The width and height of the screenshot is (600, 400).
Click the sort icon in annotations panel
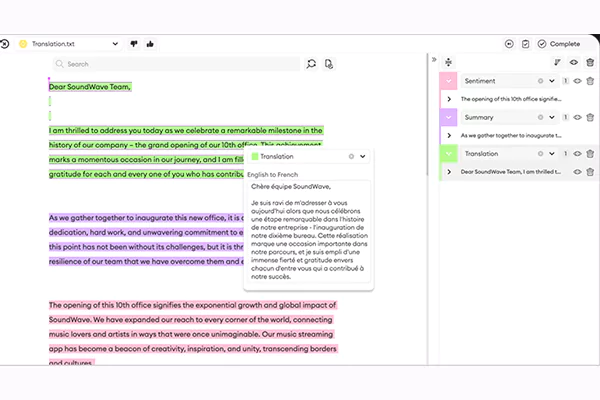[x=557, y=62]
